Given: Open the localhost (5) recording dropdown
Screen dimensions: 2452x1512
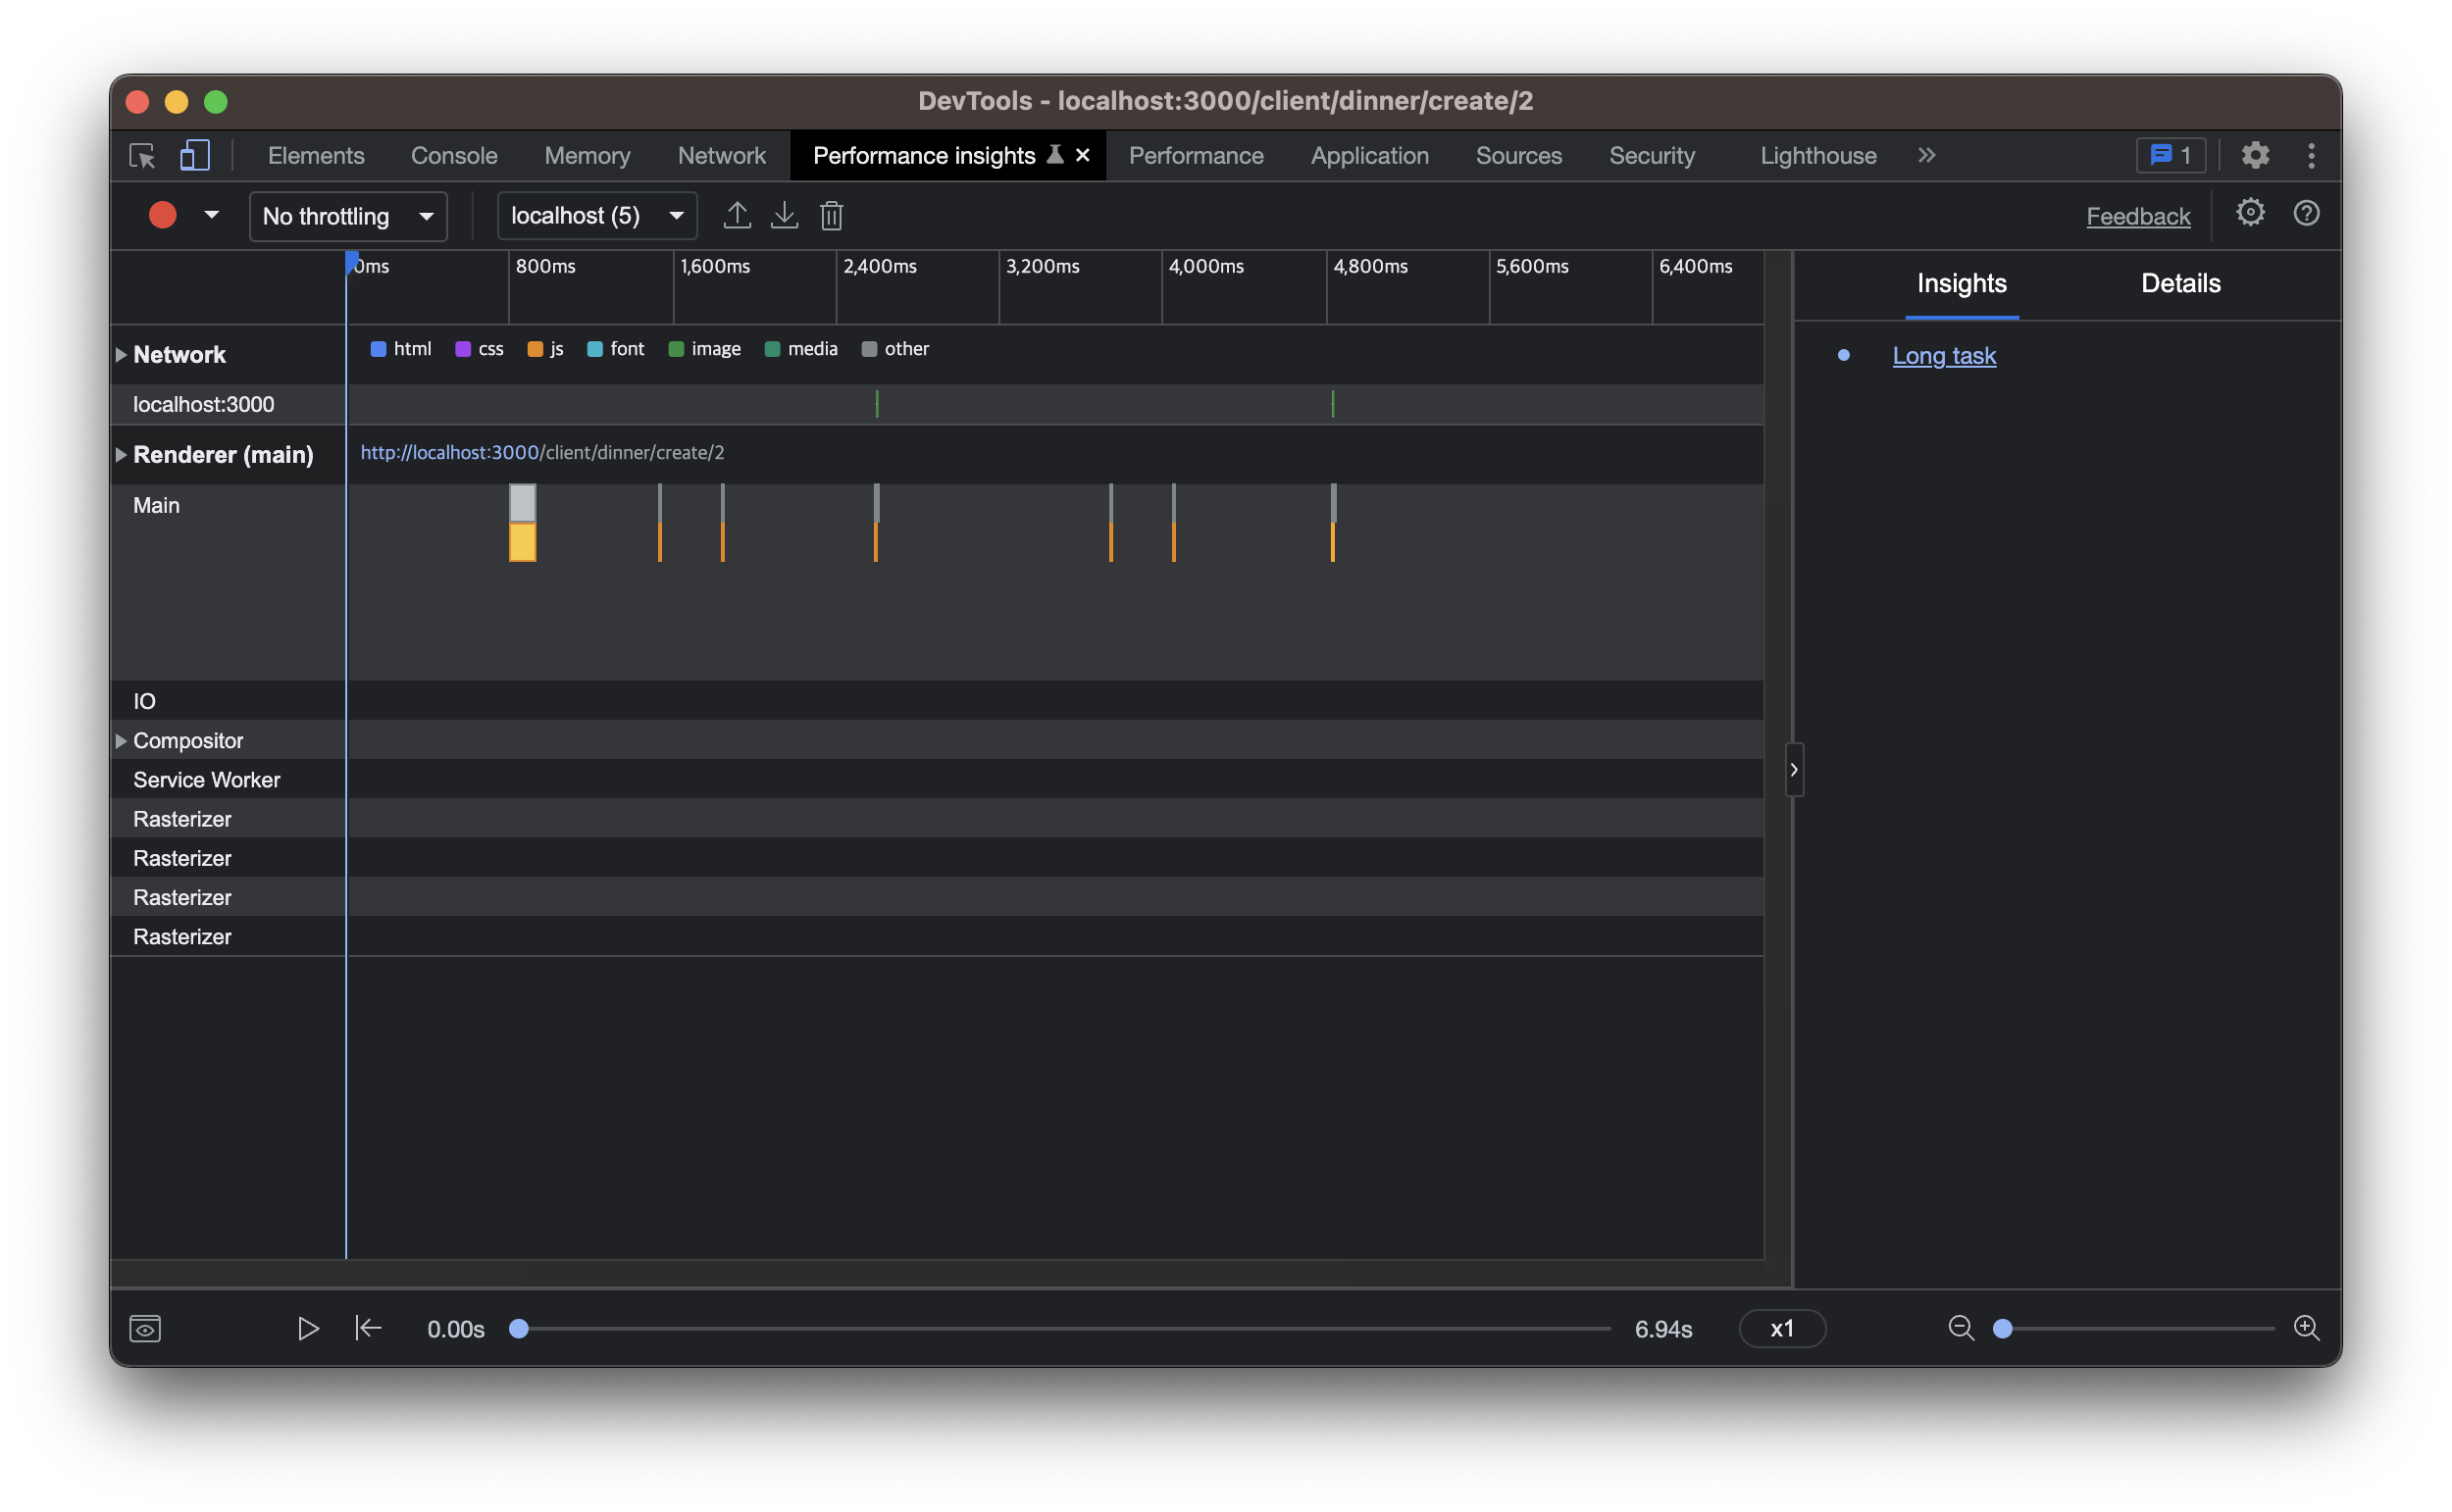Looking at the screenshot, I should pyautogui.click(x=597, y=216).
